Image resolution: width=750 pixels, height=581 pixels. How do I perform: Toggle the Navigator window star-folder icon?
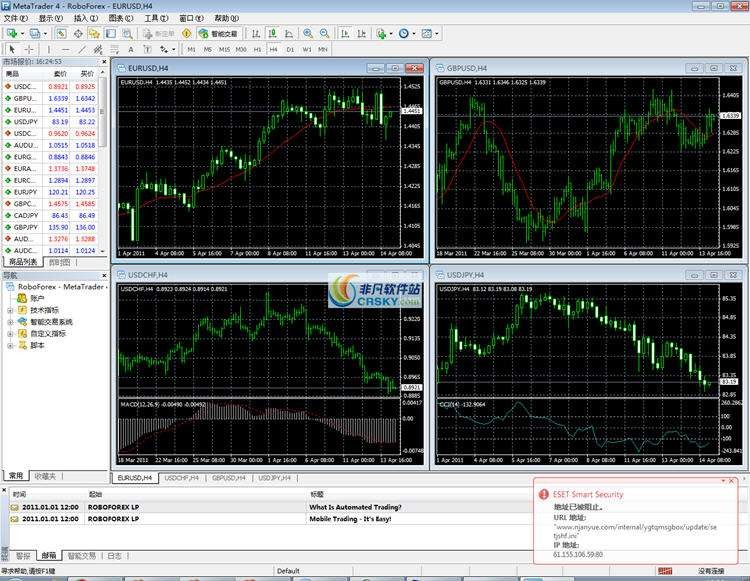point(94,33)
